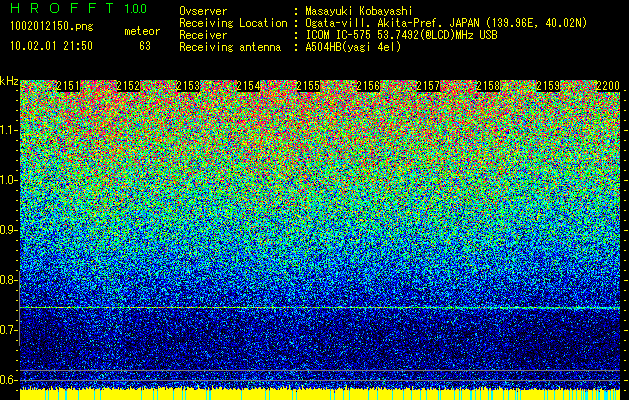This screenshot has height=400, width=629.
Task: Click the HROFFT 1.0.0 title text
Action: (78, 8)
